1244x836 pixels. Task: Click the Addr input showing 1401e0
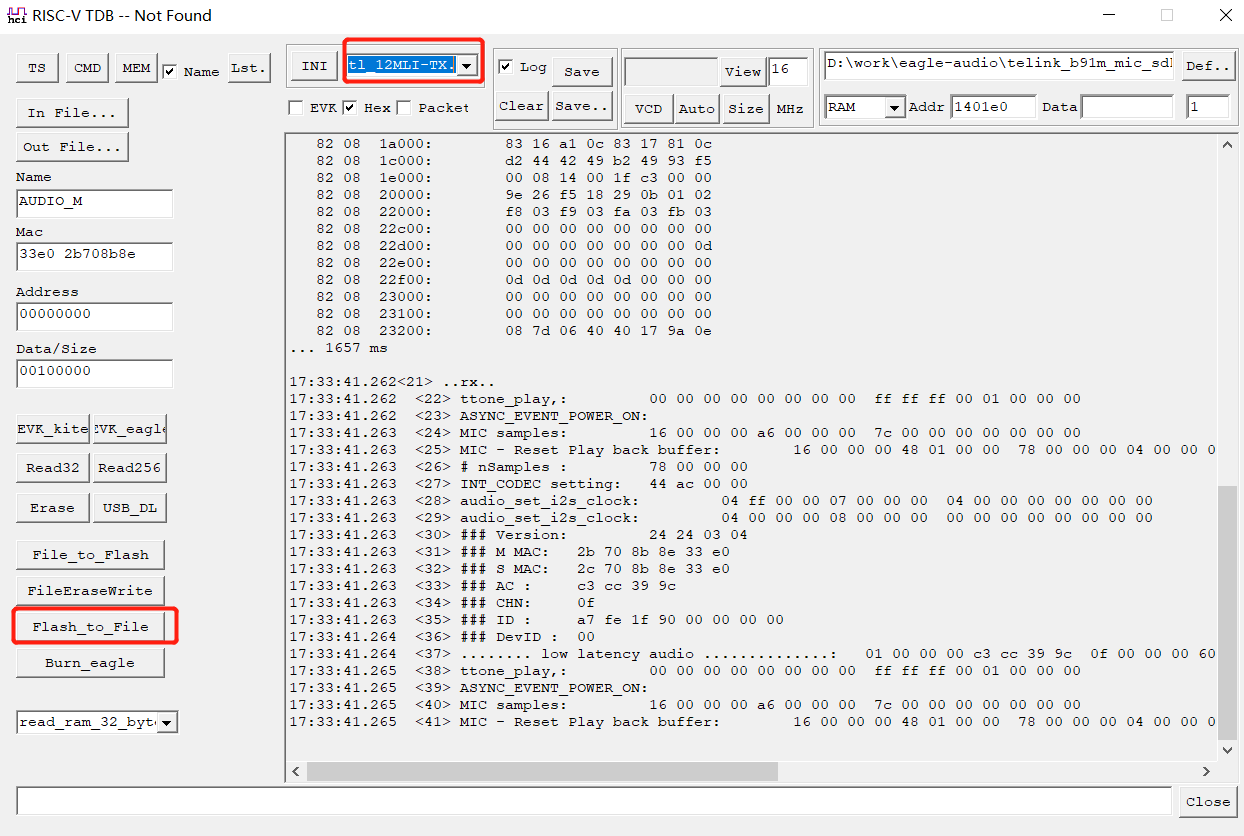(993, 106)
